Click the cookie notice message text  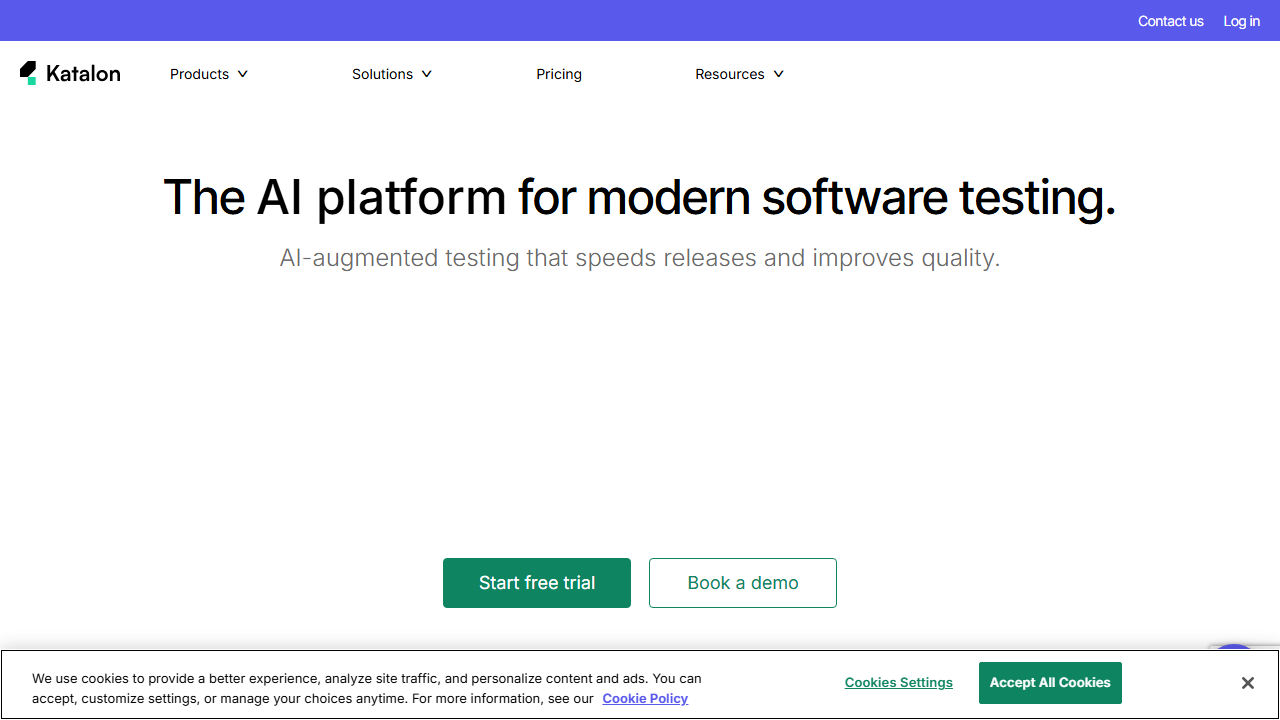(x=366, y=679)
